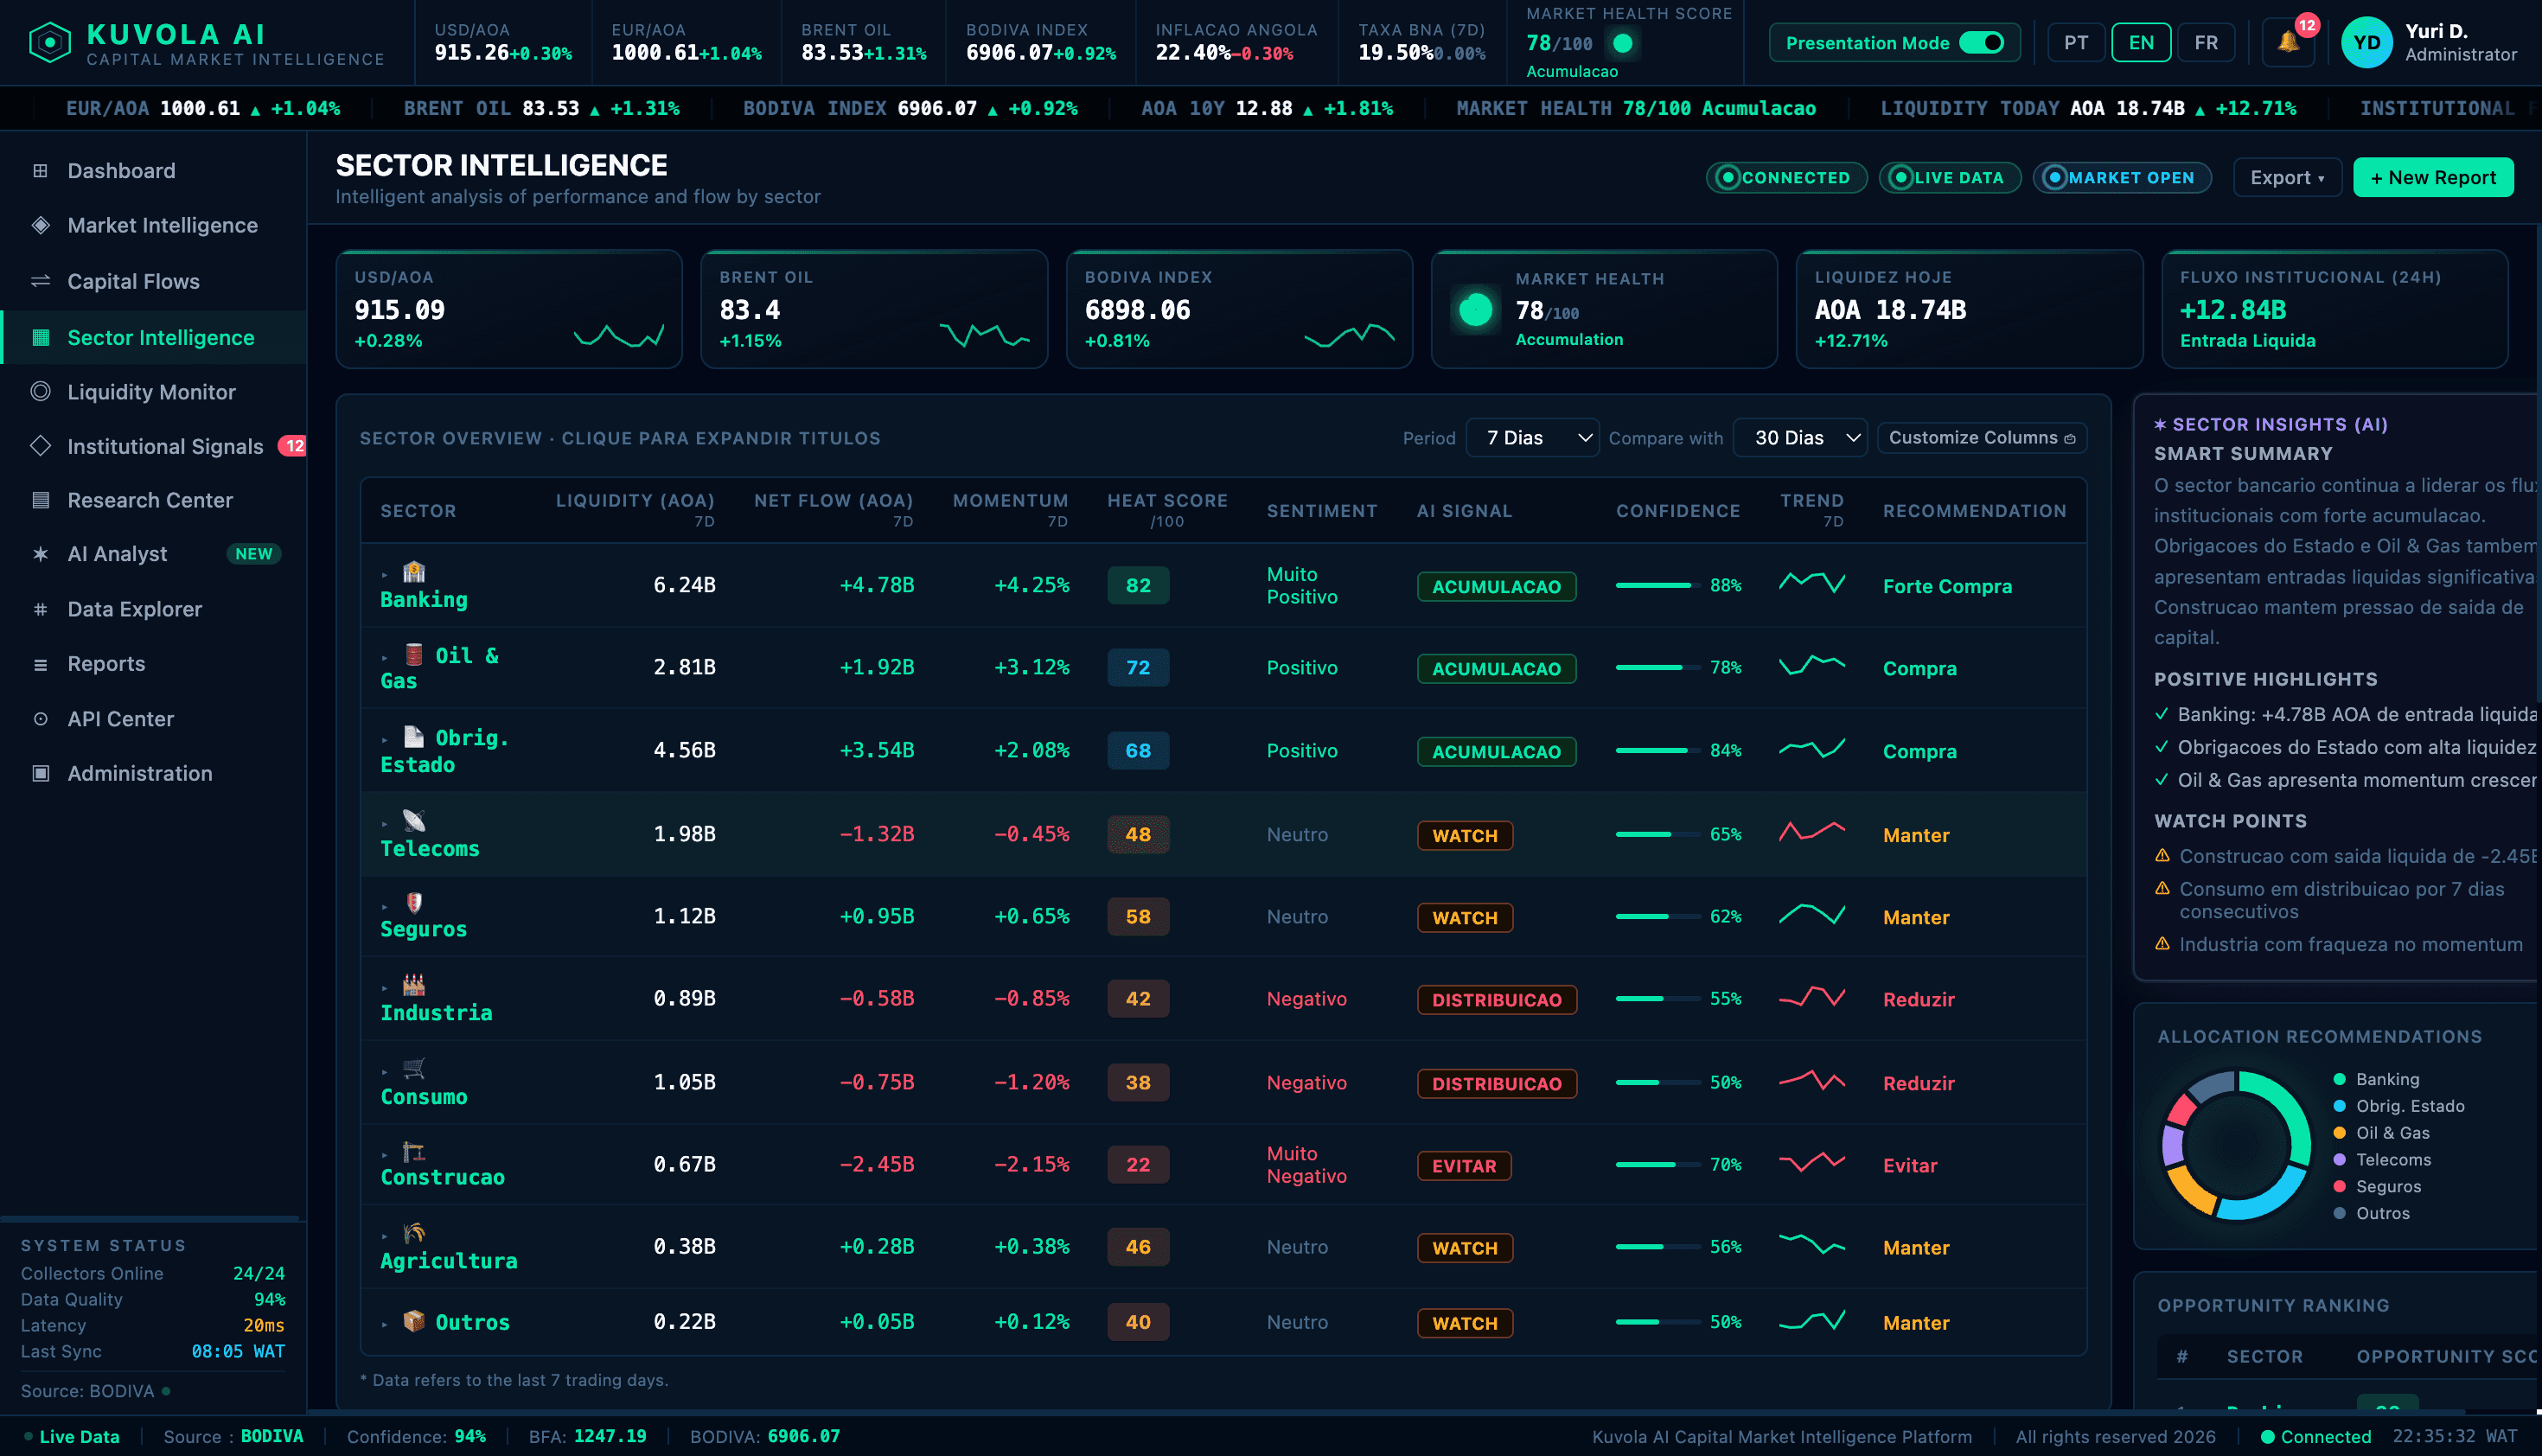Screen dimensions: 2542x1456
Task: Click the Consumo shopping cart icon
Action: (x=414, y=1070)
